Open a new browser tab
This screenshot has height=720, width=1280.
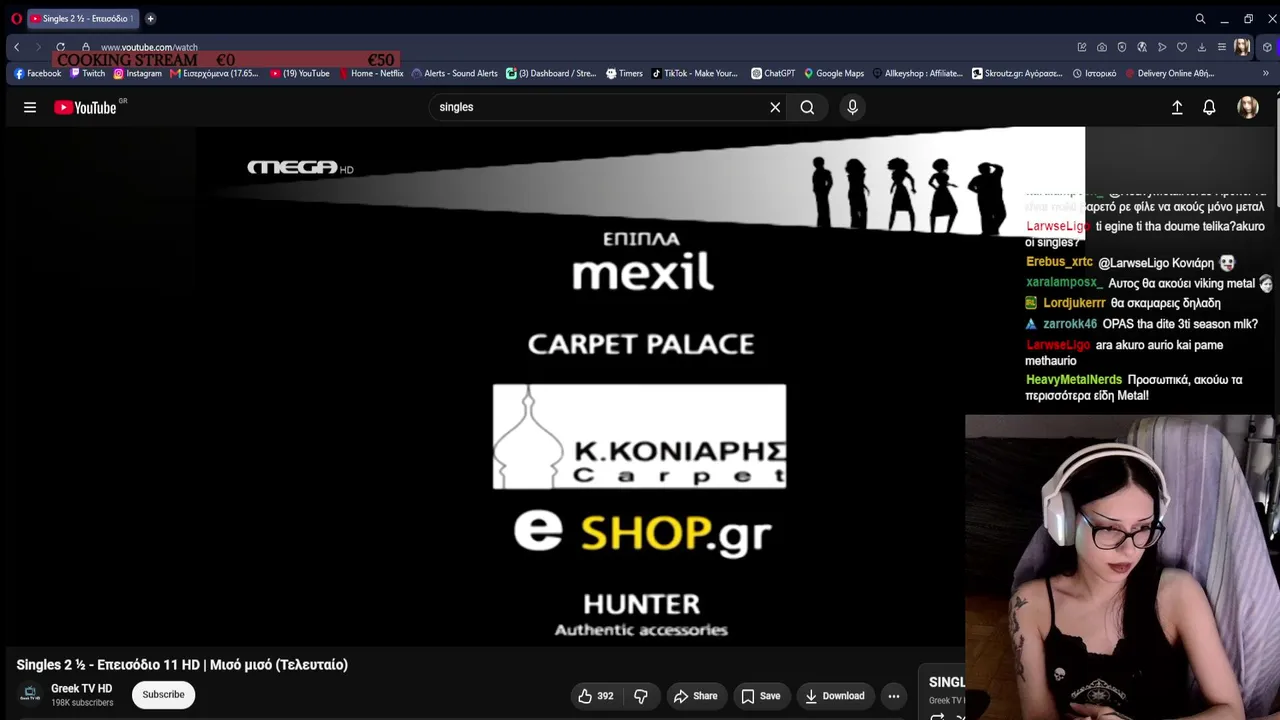pyautogui.click(x=150, y=18)
